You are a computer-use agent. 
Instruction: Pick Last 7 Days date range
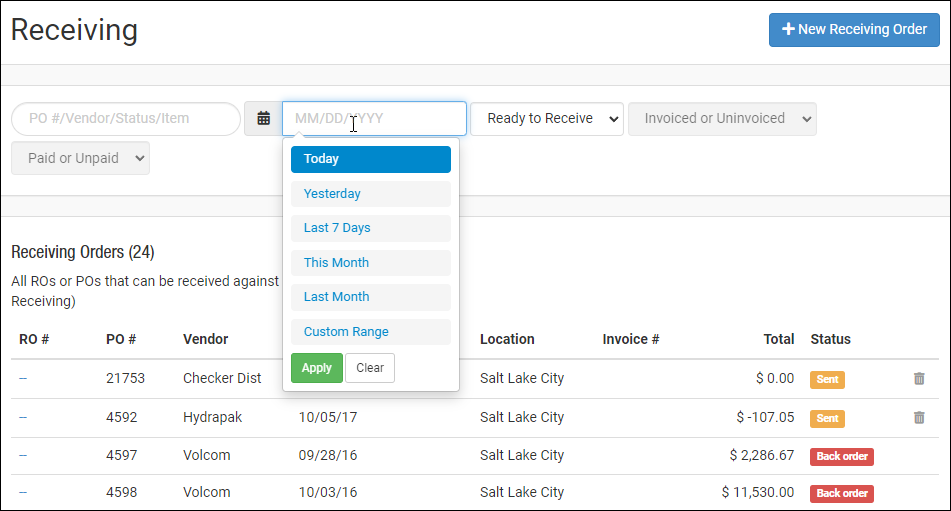(370, 228)
